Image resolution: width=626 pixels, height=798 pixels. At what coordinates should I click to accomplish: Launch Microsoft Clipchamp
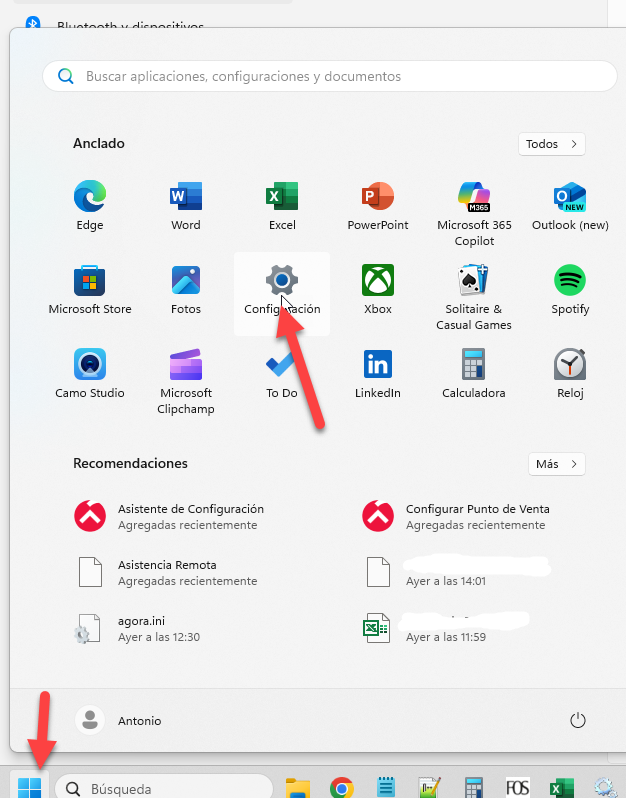[x=186, y=381]
